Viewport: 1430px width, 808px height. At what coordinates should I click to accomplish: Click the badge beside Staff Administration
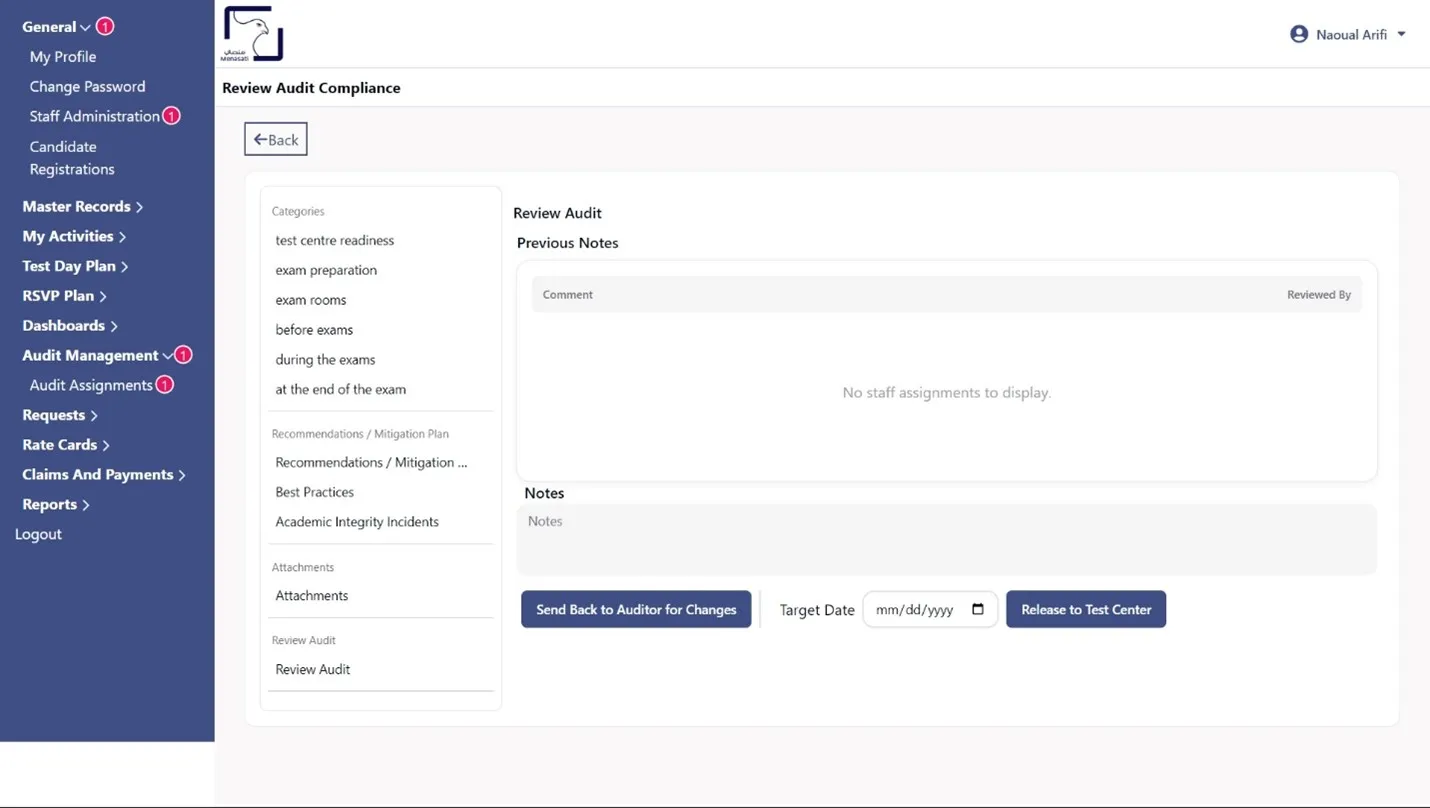171,116
